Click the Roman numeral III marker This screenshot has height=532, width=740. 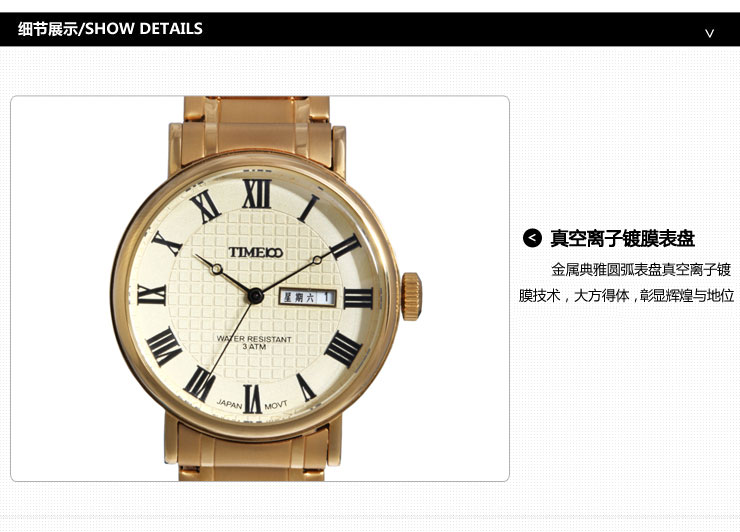(x=358, y=298)
